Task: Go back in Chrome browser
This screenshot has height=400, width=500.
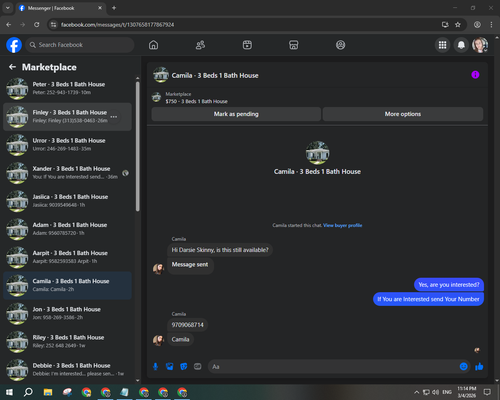Action: click(x=9, y=25)
